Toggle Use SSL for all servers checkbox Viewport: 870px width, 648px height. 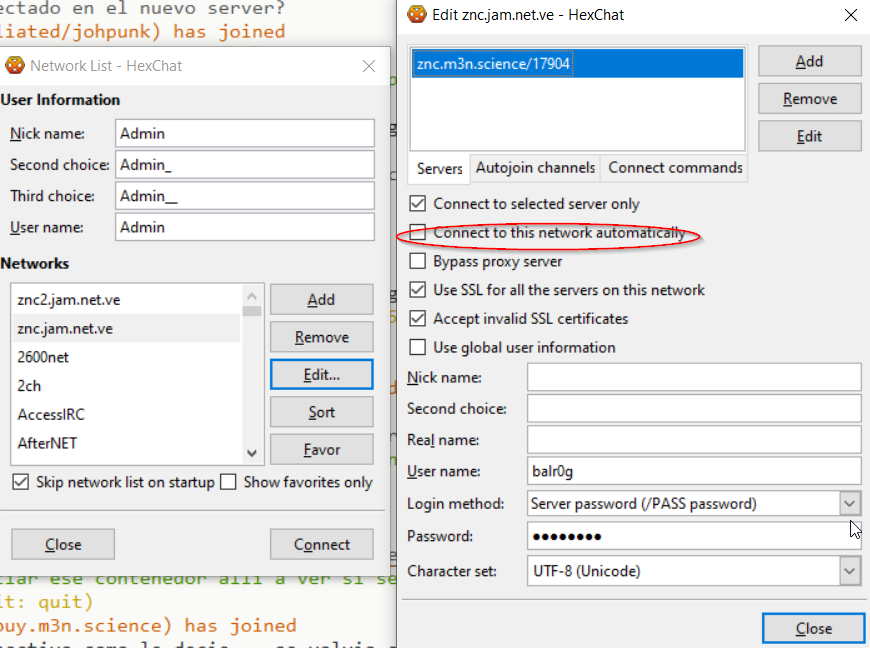pyautogui.click(x=417, y=290)
